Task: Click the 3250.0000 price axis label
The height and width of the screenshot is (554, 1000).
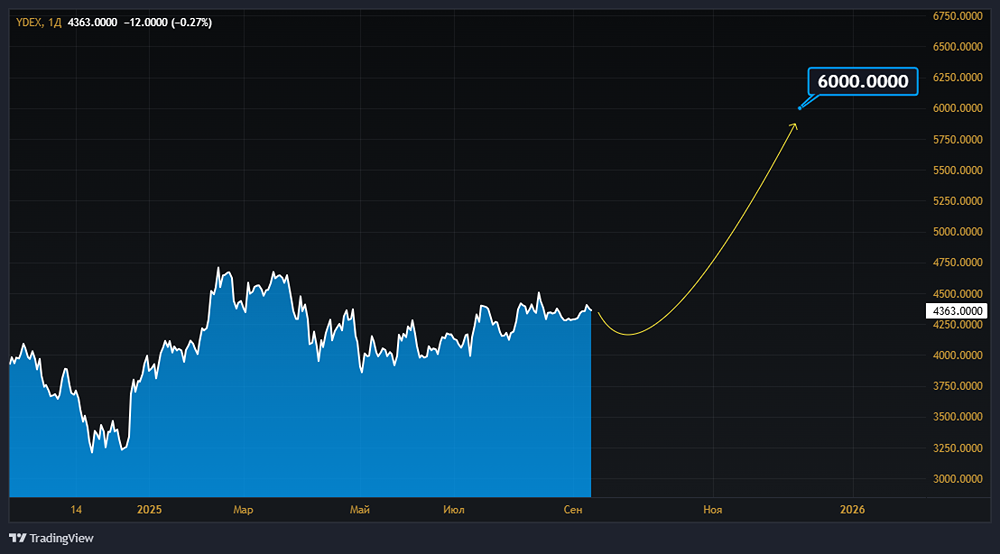Action: (957, 448)
